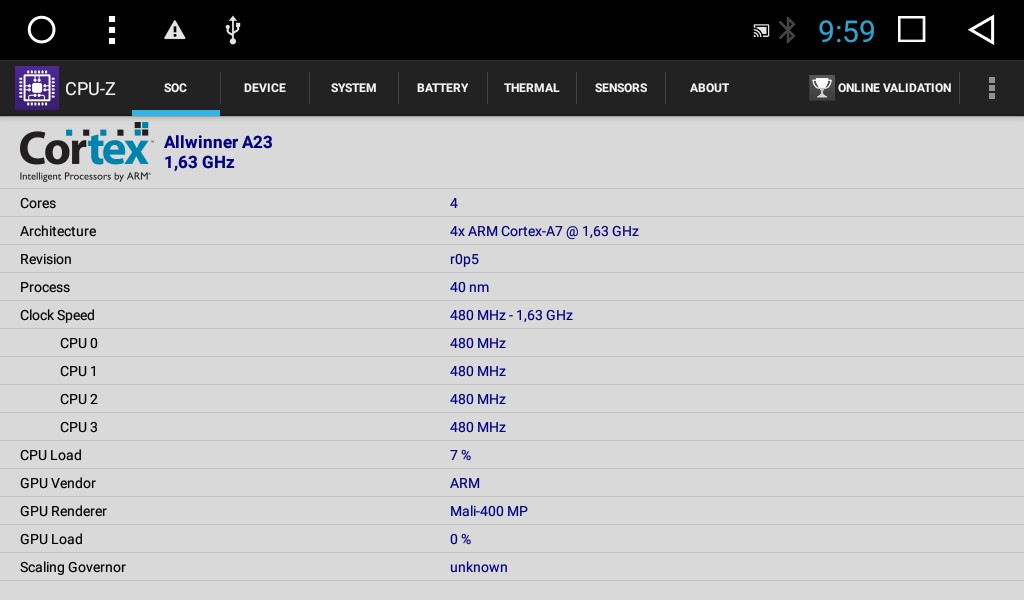Tap the cast screen icon

pyautogui.click(x=761, y=31)
